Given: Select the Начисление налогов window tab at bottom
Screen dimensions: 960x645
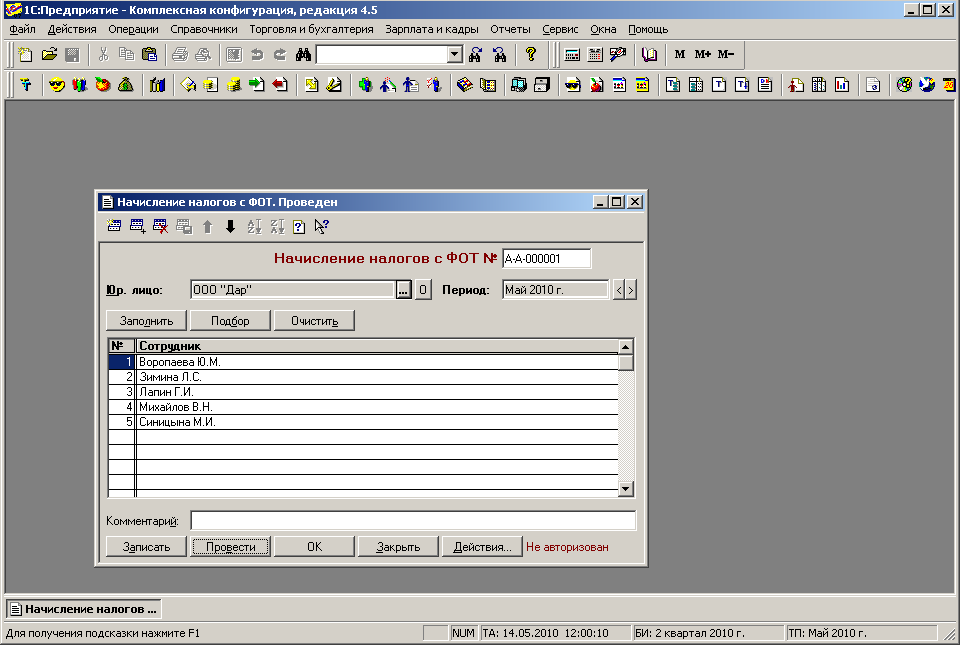Looking at the screenshot, I should (84, 610).
